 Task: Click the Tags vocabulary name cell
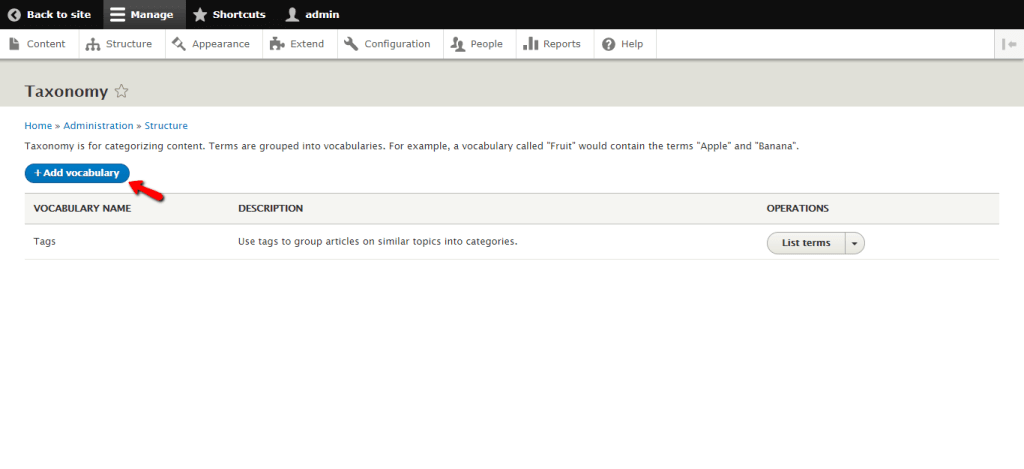(44, 242)
